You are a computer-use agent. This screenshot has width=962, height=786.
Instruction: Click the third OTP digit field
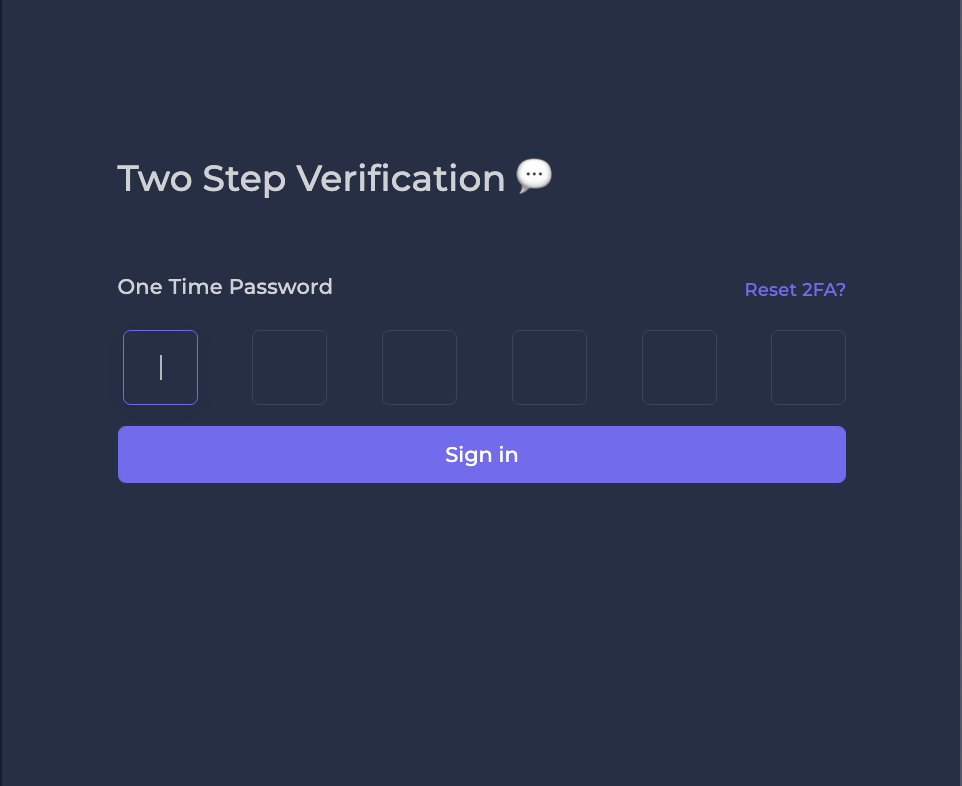(419, 368)
